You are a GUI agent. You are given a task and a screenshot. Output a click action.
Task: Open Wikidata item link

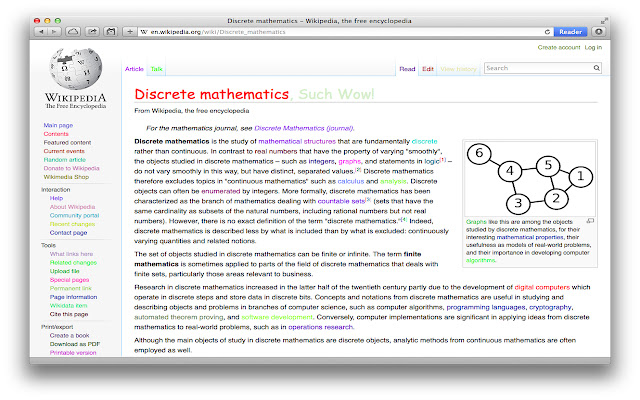(x=68, y=305)
